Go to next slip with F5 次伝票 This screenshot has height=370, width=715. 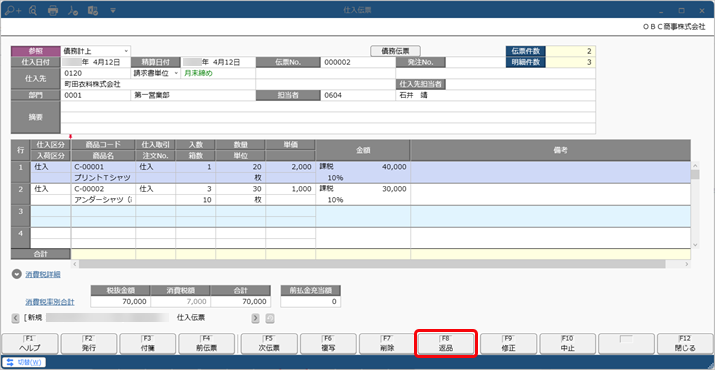[269, 344]
